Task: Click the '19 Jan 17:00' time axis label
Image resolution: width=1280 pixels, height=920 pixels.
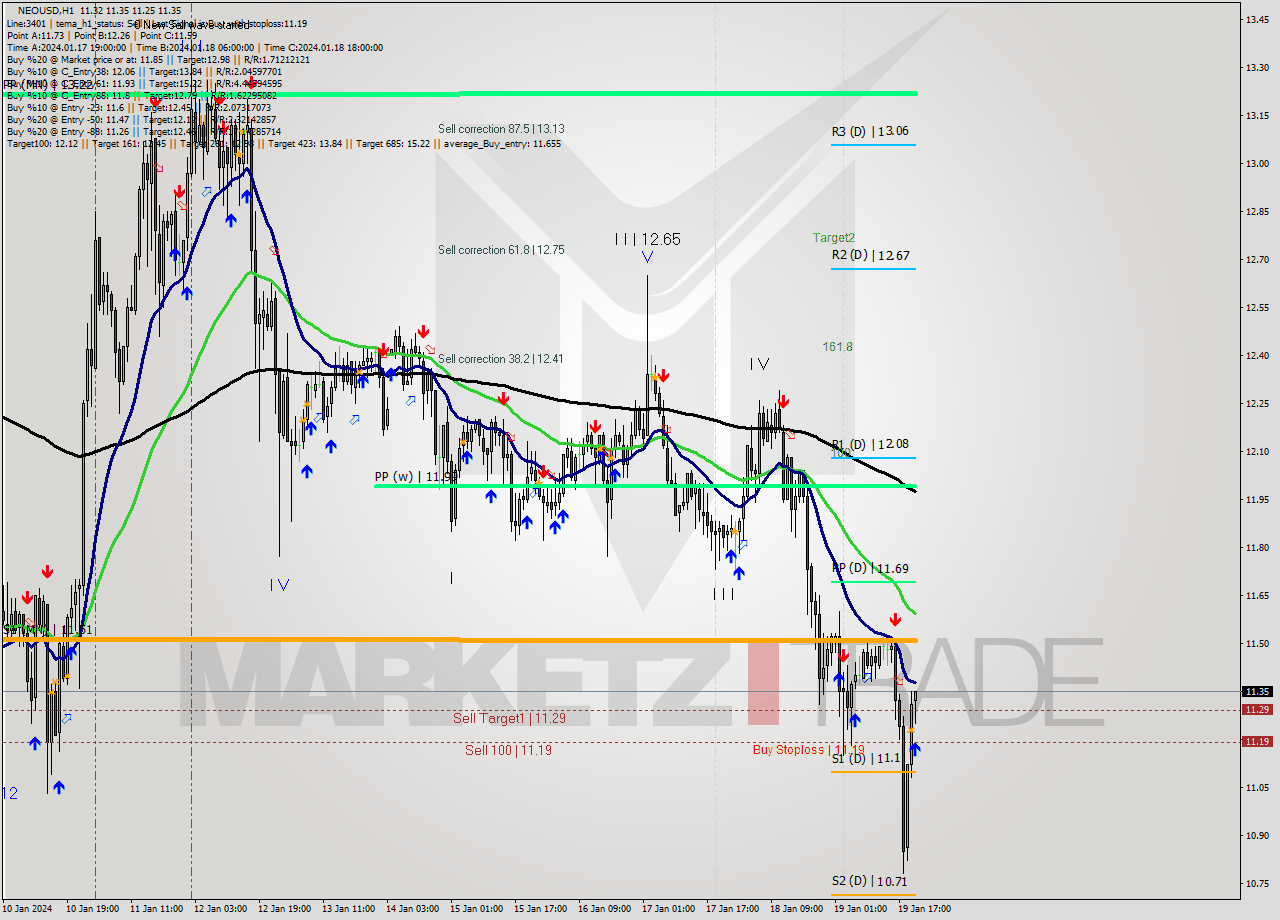Action: (924, 909)
